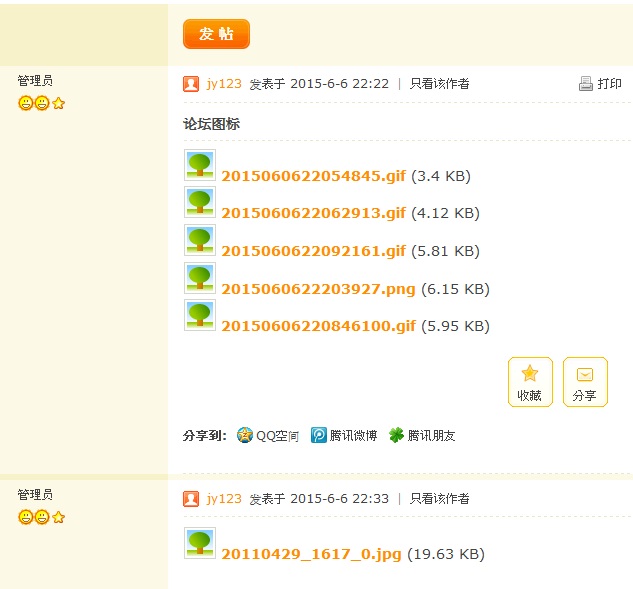
Task: Click the orange 发帖 post button
Action: point(216,34)
